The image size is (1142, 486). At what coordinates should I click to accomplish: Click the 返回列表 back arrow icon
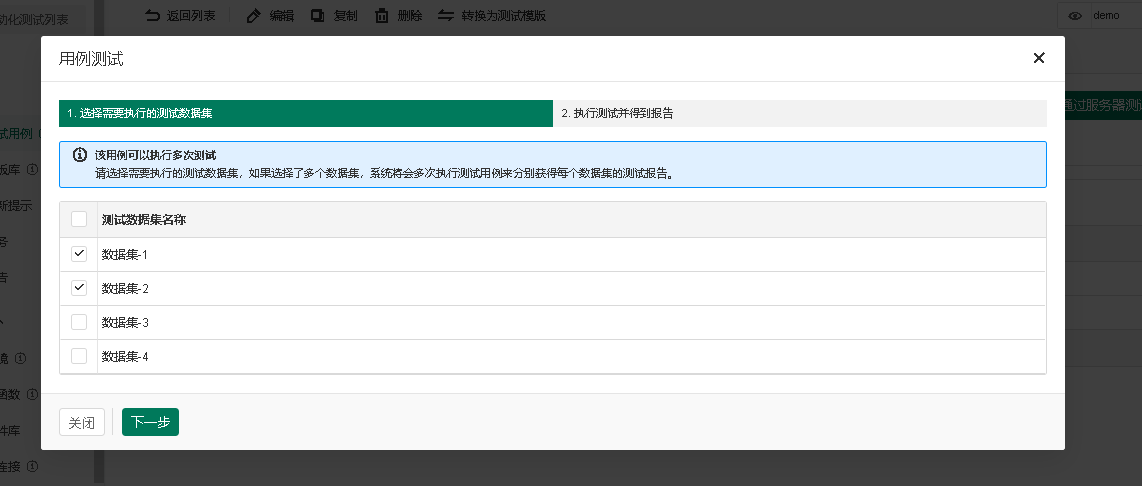152,16
